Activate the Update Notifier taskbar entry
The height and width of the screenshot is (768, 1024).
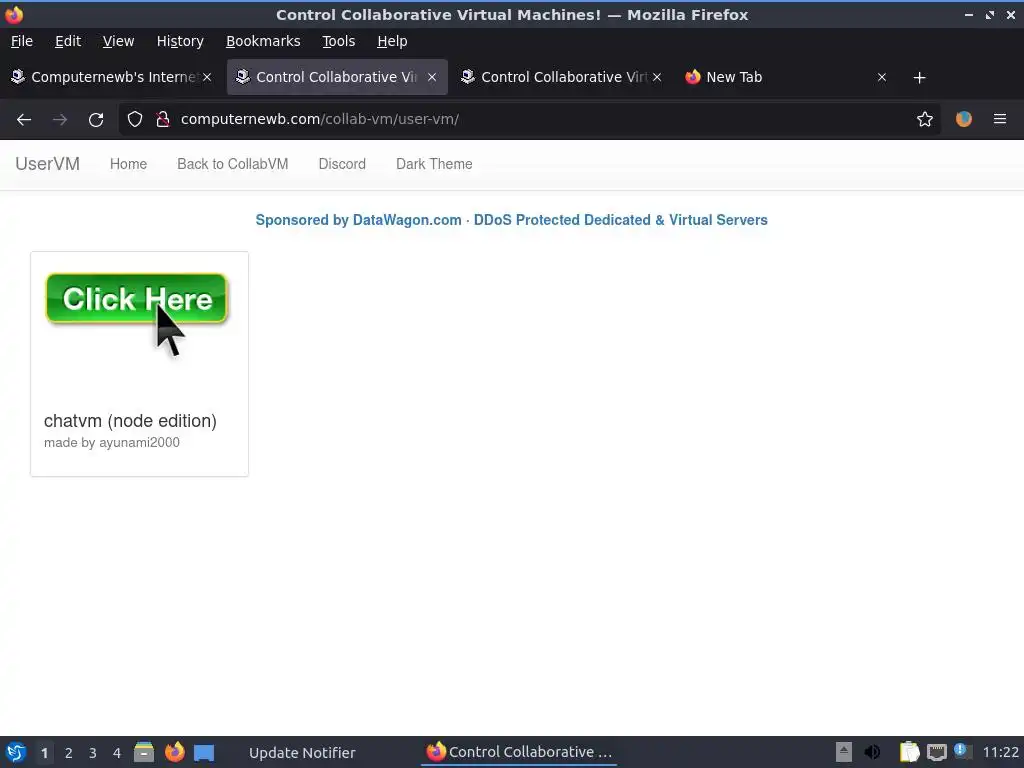point(302,753)
